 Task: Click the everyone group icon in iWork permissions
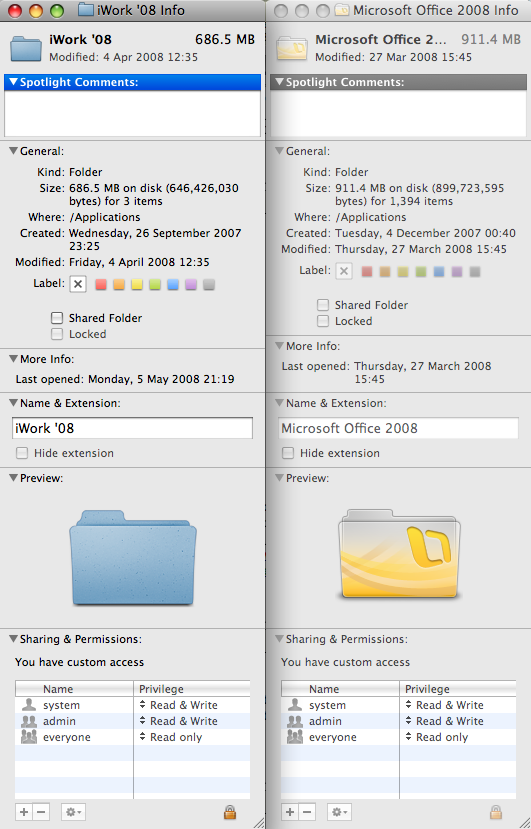pyautogui.click(x=29, y=737)
